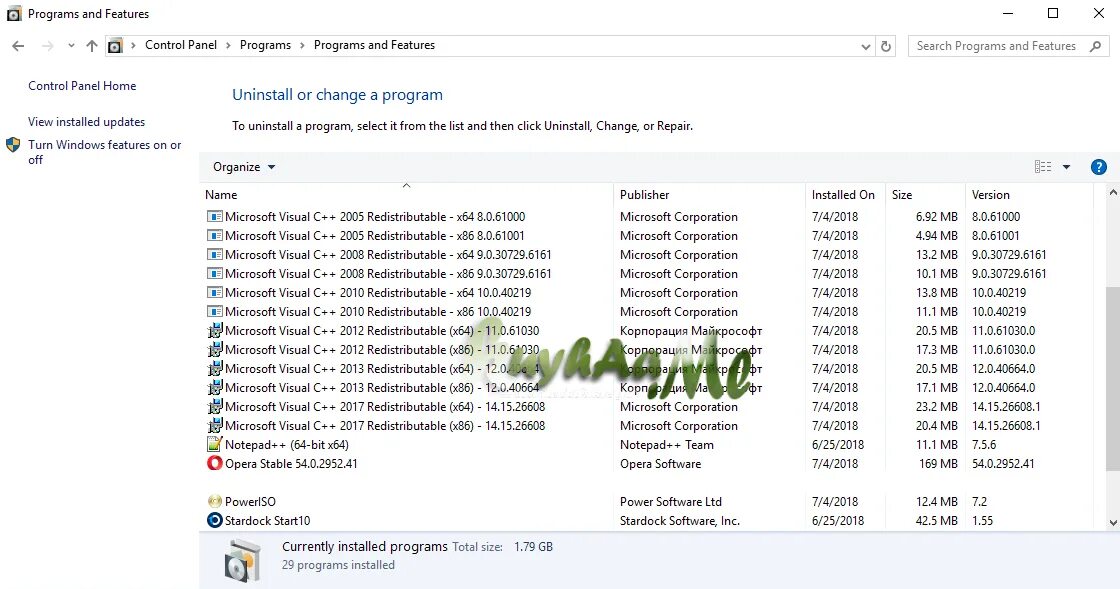Click icon of Visual C++ 2013 (x86) entry
Screen dimensions: 1120x589
[214, 388]
